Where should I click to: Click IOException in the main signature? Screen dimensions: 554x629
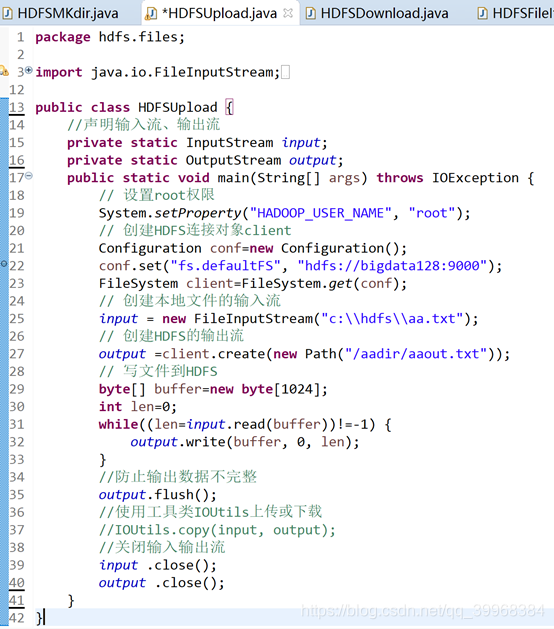click(475, 178)
